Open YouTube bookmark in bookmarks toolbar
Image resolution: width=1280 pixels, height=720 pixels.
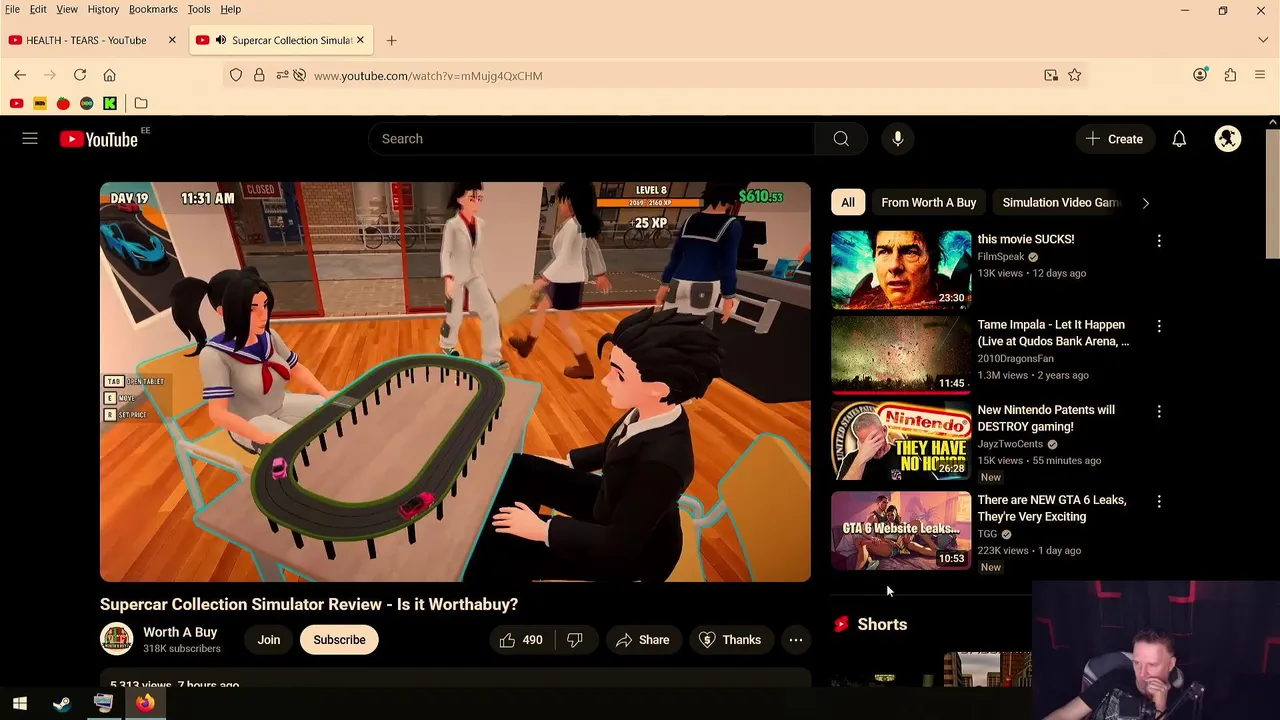[x=16, y=103]
